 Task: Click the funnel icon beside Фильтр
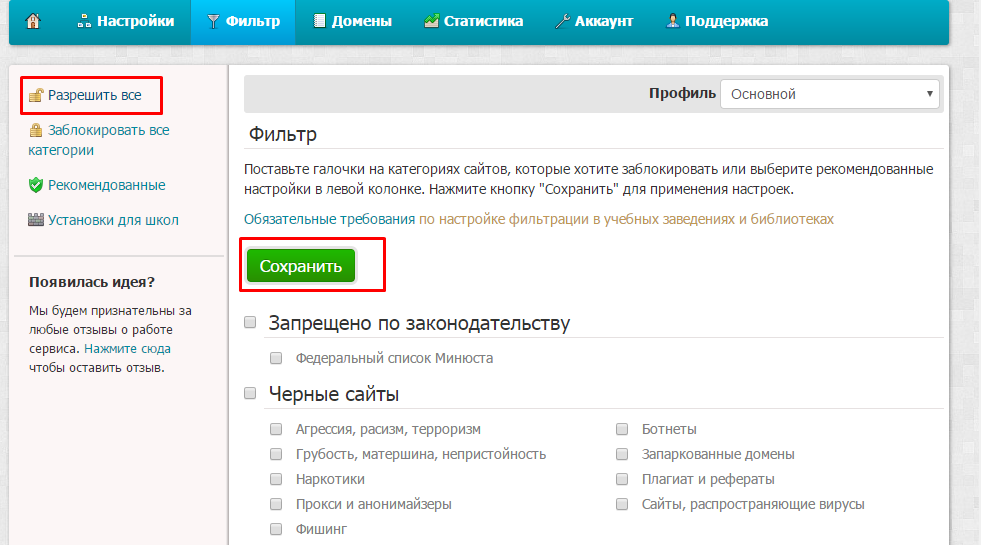(213, 21)
